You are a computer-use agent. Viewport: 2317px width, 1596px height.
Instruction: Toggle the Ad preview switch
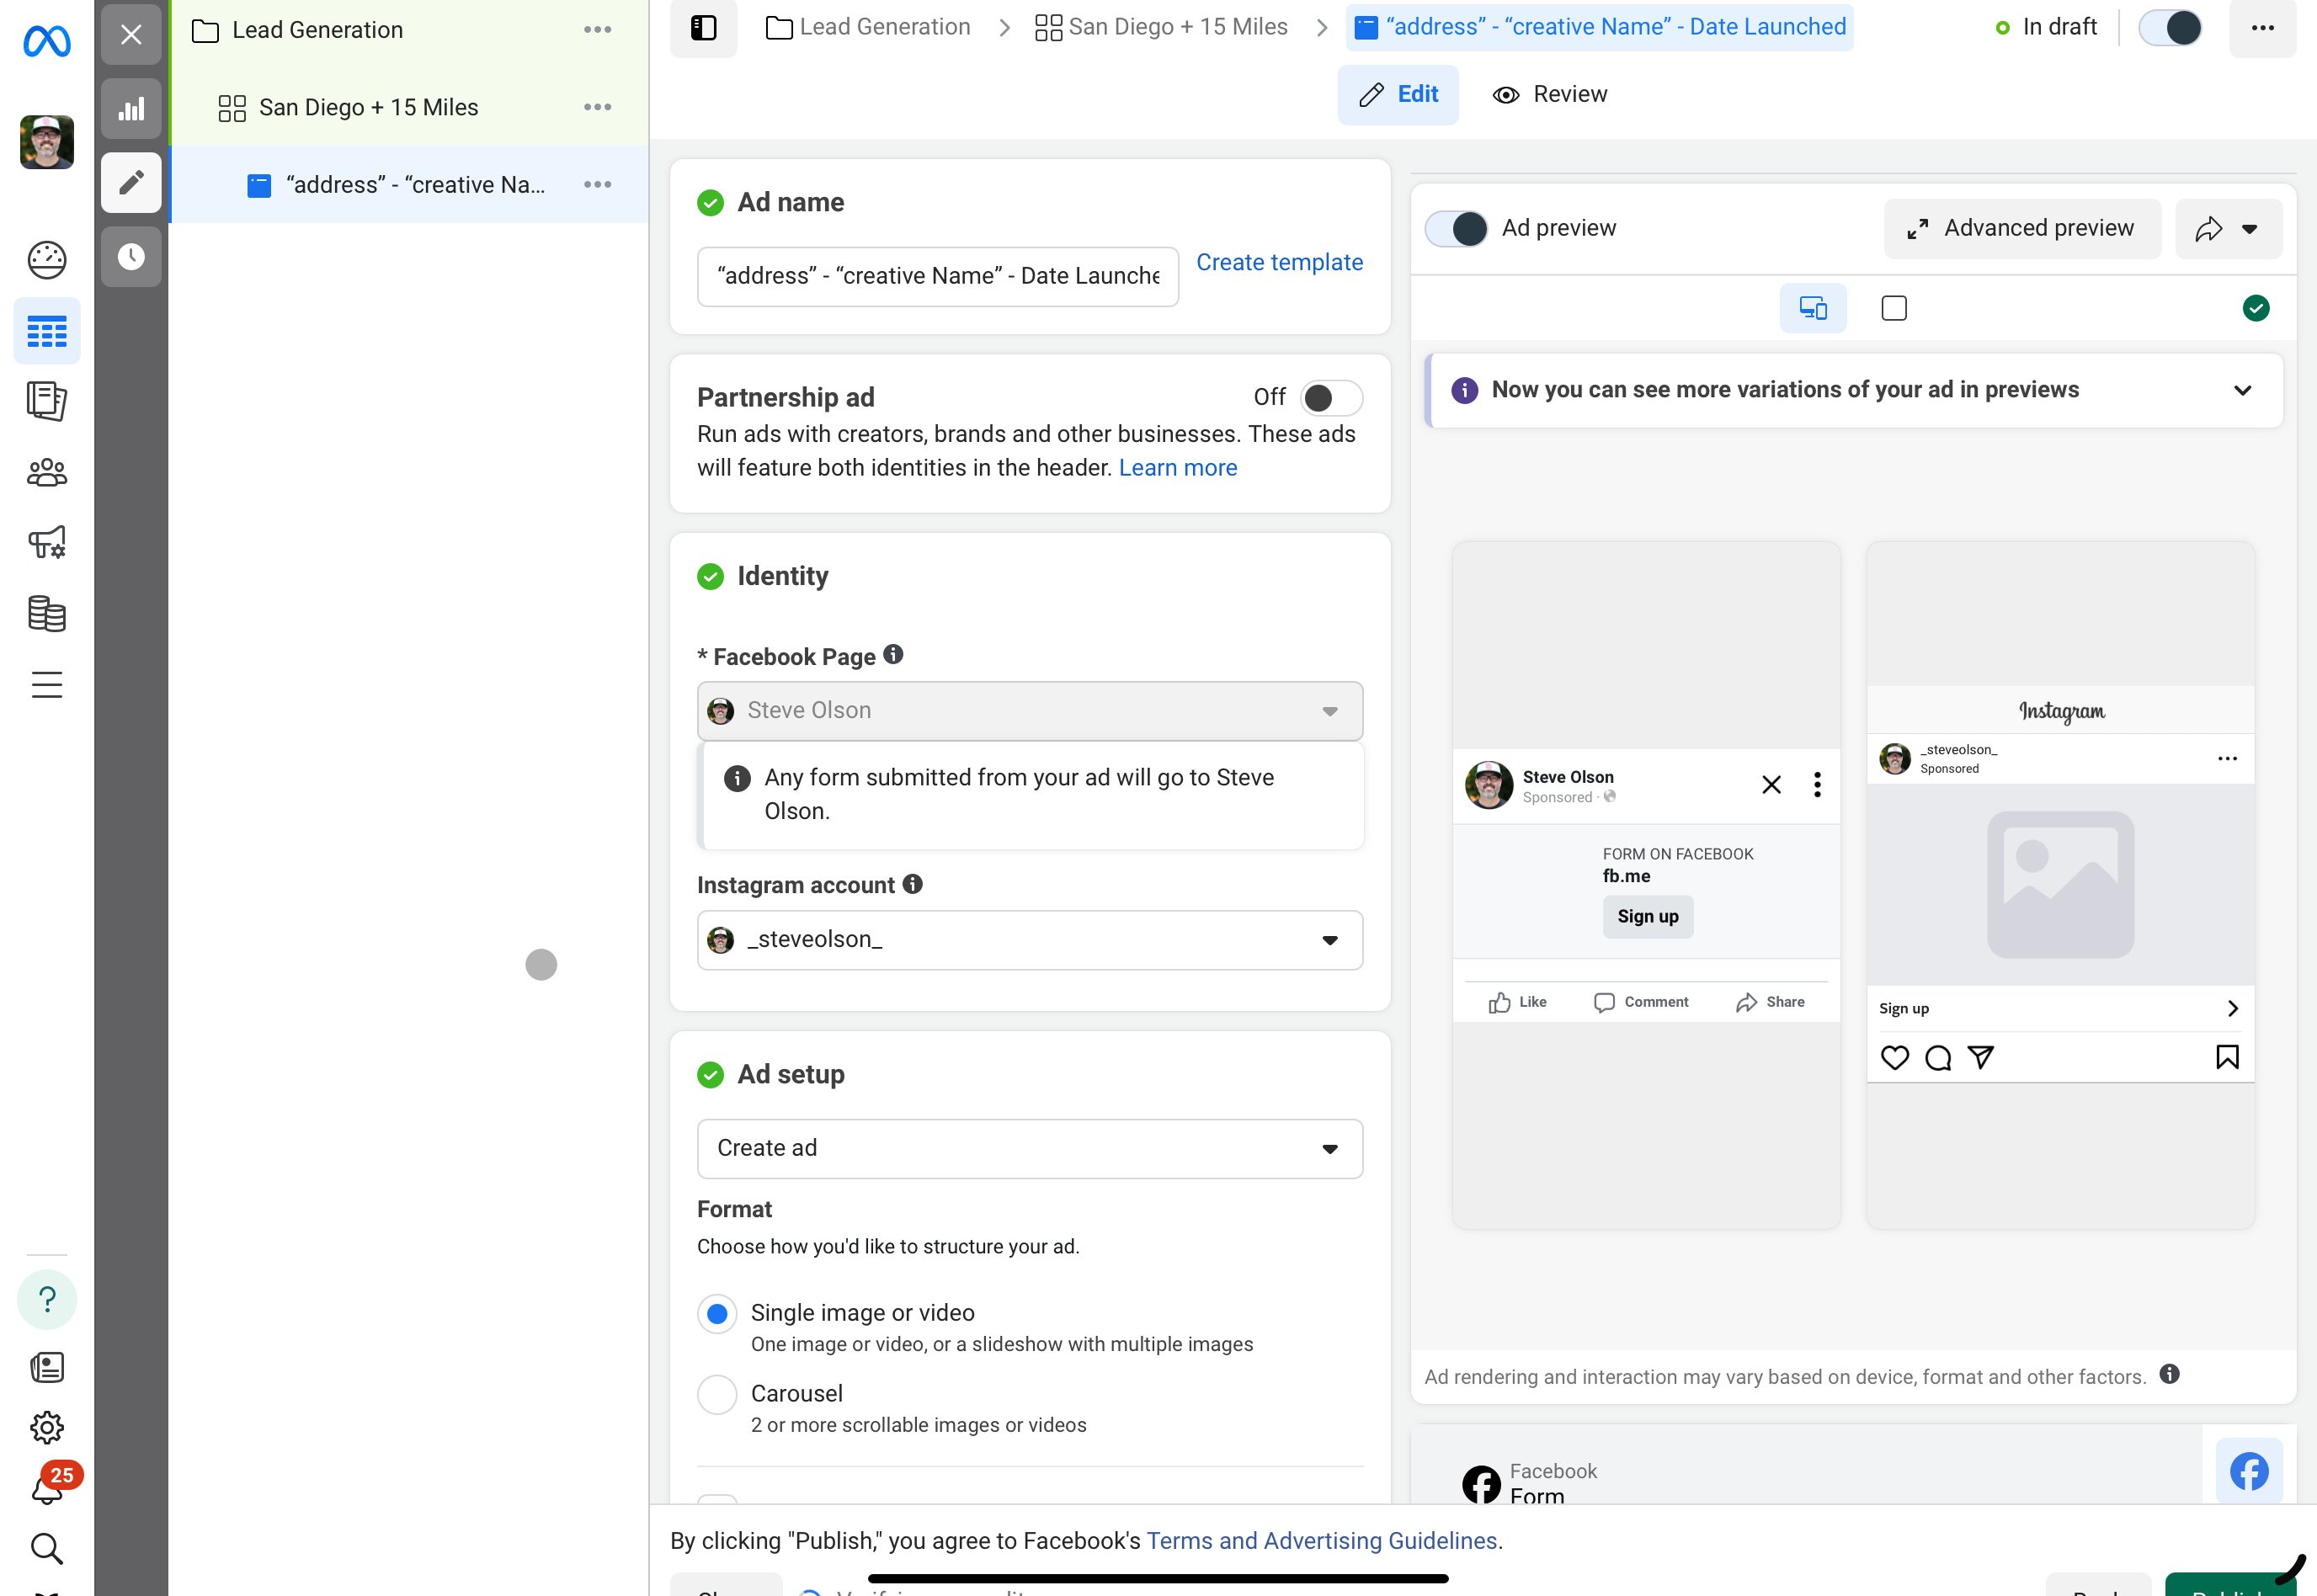point(1456,229)
